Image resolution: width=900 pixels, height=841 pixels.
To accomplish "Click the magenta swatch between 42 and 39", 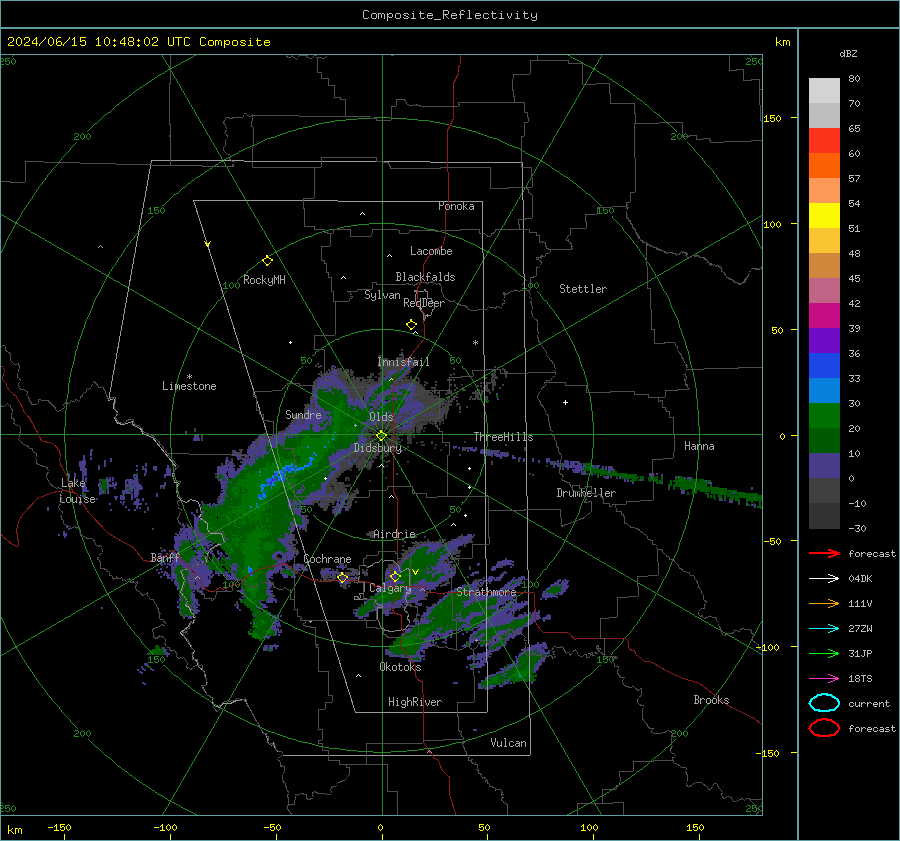I will click(824, 316).
